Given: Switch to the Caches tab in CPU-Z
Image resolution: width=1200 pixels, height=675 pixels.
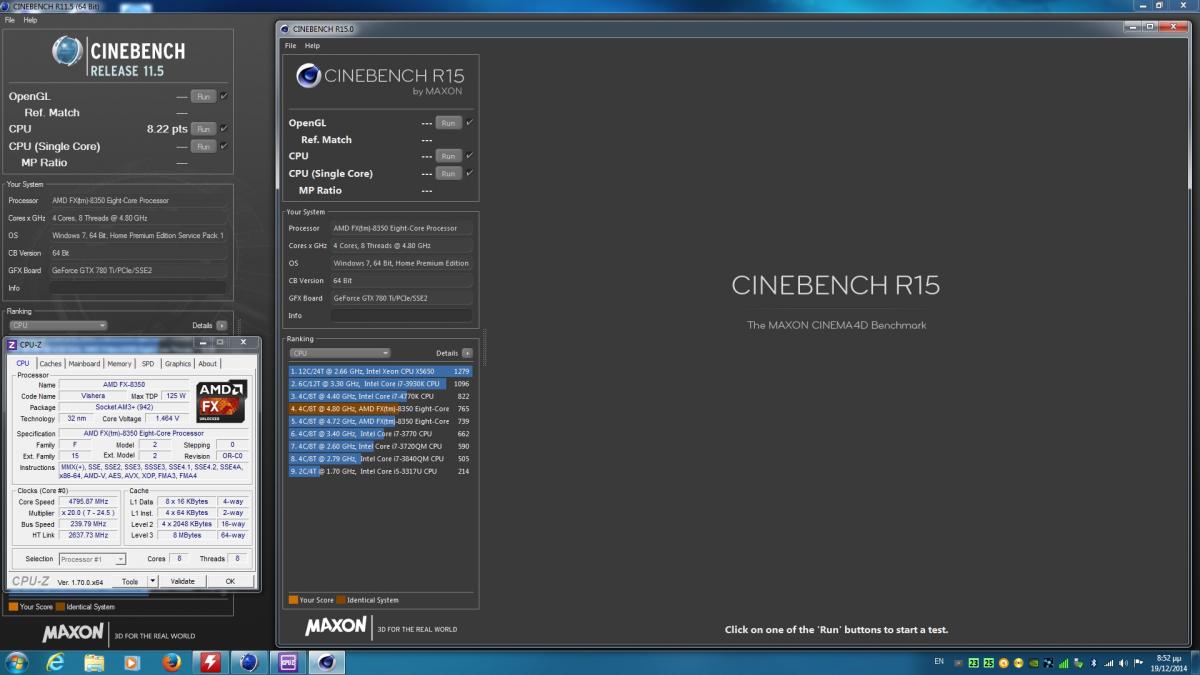Looking at the screenshot, I should point(50,364).
